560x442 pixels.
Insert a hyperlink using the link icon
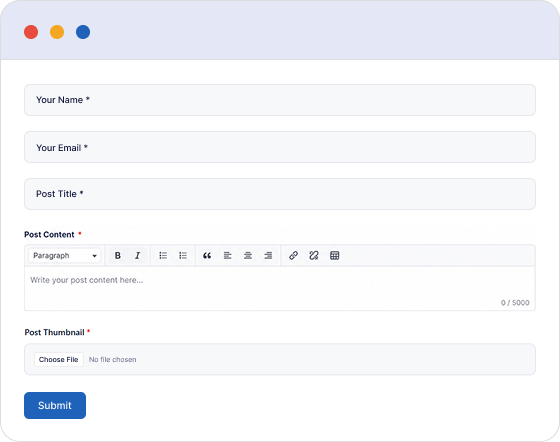tap(293, 256)
